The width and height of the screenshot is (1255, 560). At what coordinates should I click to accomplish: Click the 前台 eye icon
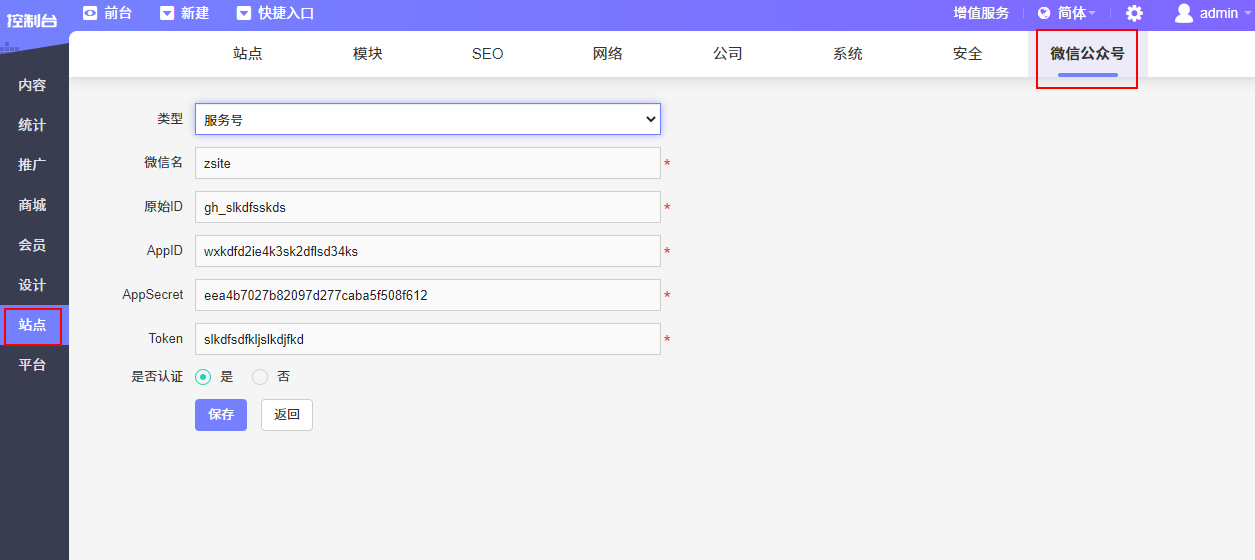[90, 13]
